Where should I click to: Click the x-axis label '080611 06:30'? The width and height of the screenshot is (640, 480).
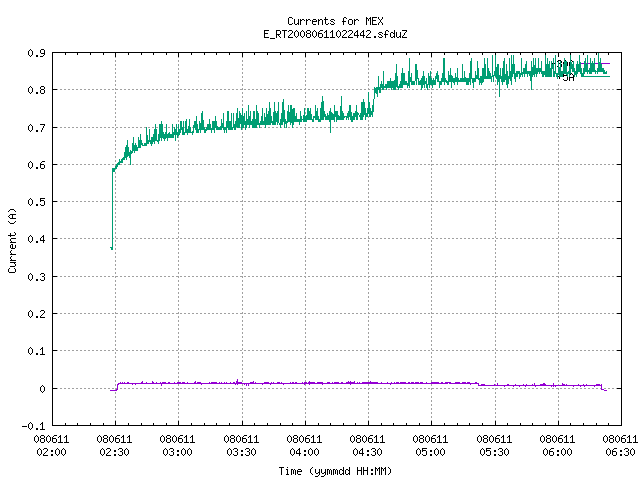tap(620, 446)
